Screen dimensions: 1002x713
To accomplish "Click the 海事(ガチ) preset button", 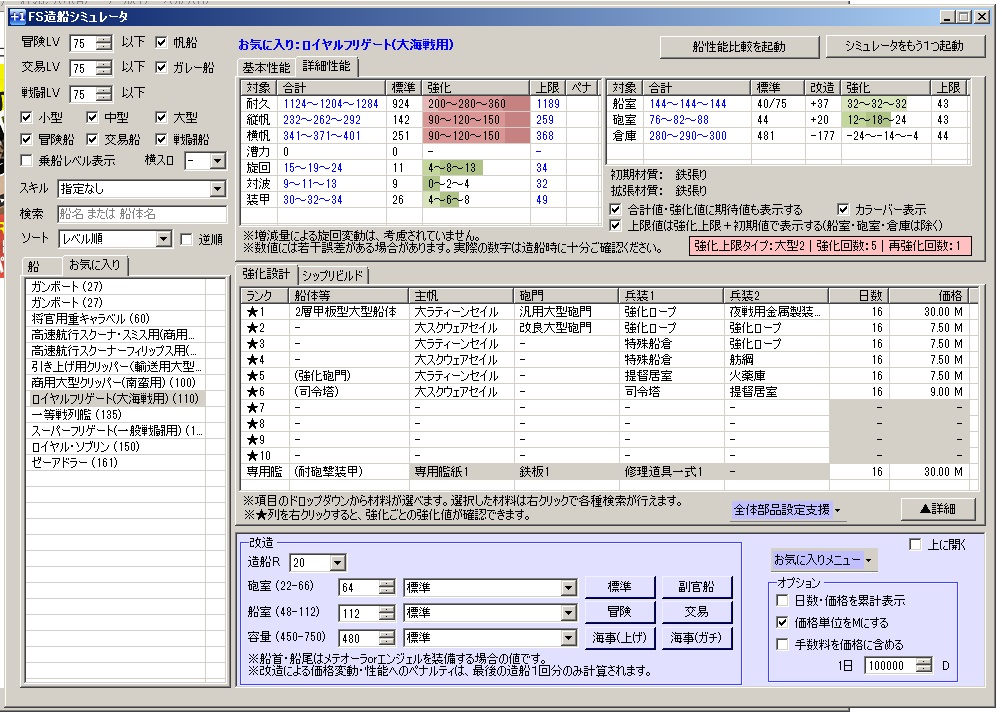I will pyautogui.click(x=696, y=638).
